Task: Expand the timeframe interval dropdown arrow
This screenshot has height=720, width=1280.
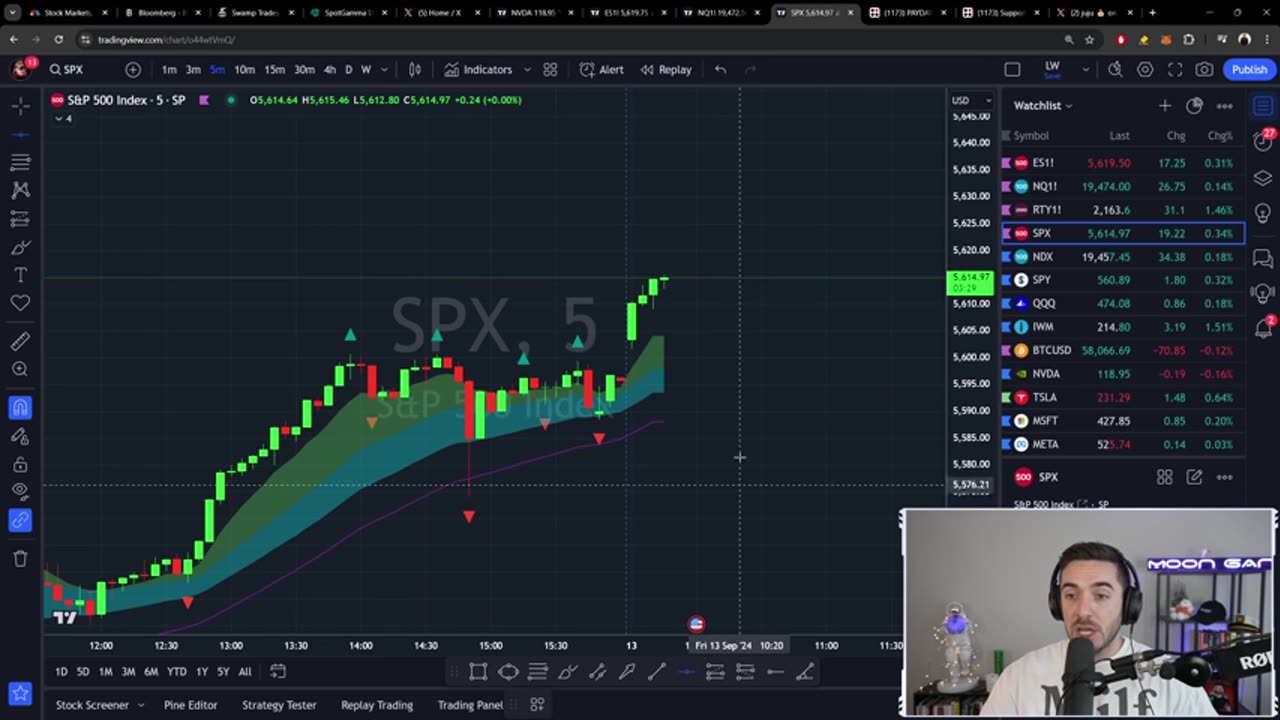Action: pyautogui.click(x=384, y=69)
